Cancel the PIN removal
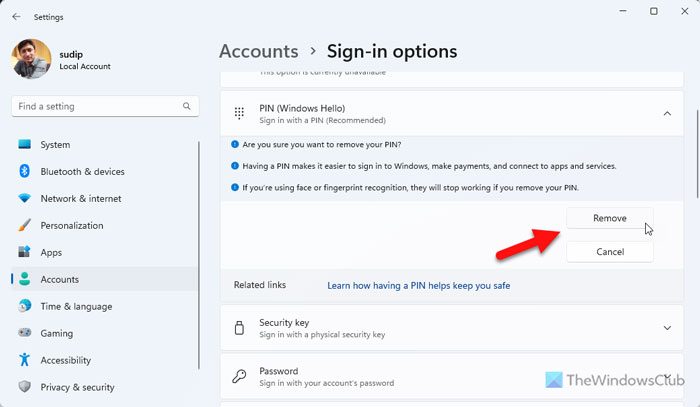Screen dimensions: 700x407 (609, 252)
